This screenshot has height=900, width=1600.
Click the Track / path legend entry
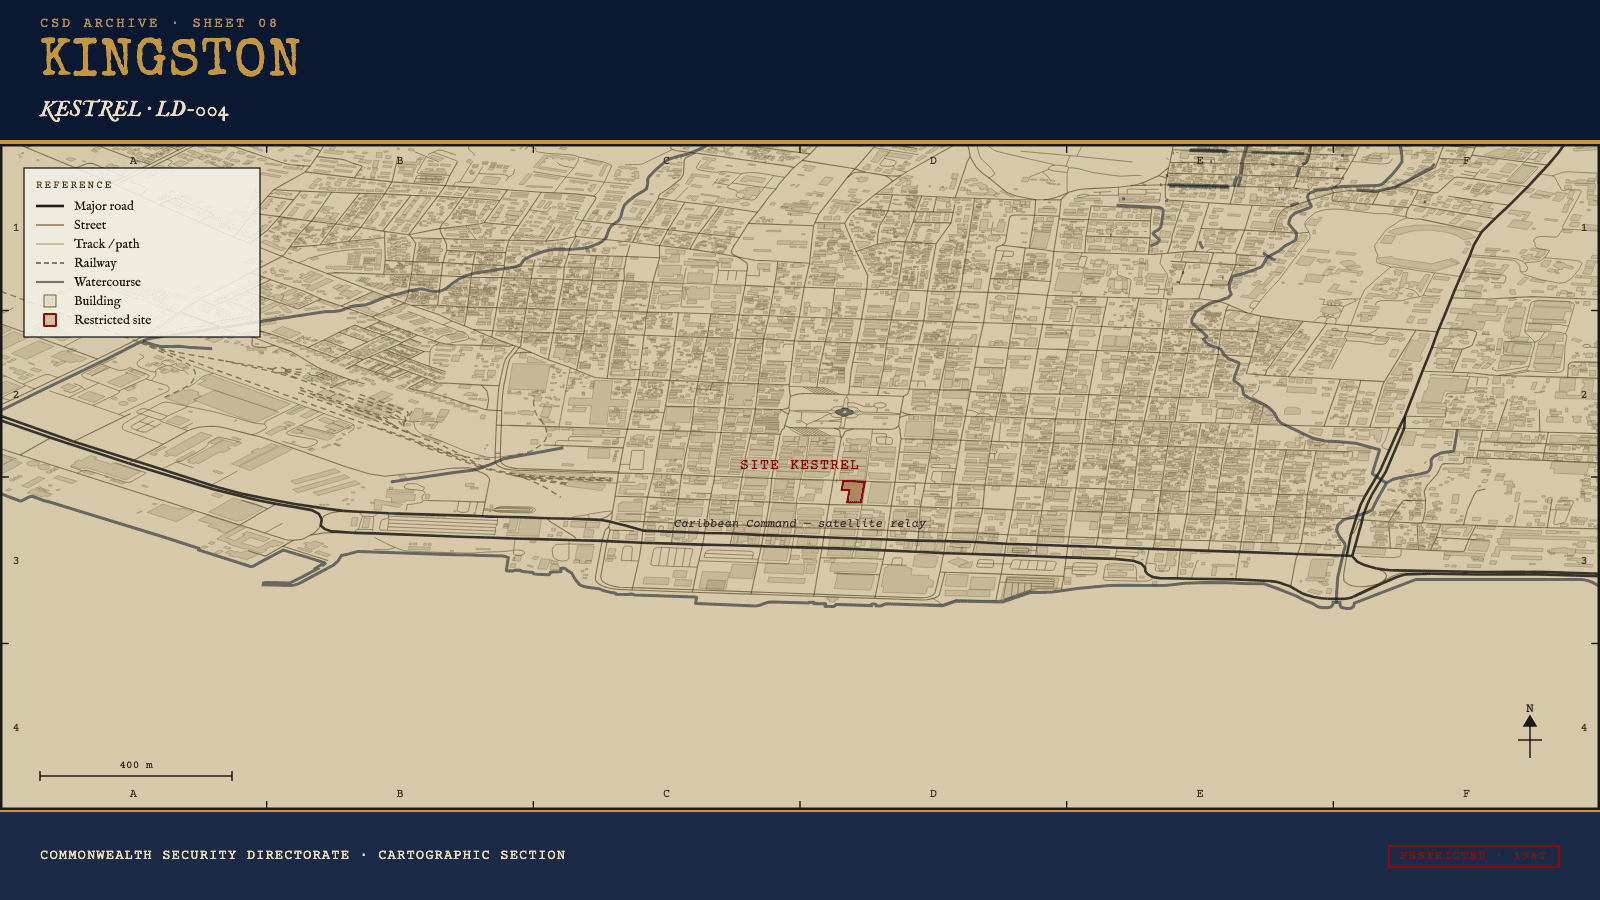pos(88,244)
